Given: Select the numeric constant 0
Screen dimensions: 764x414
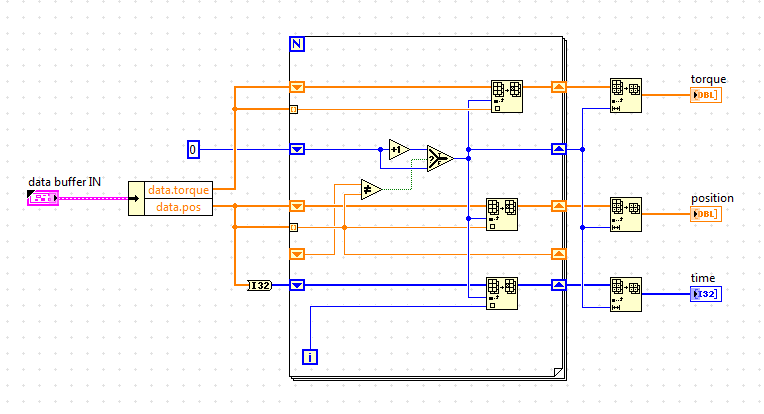Looking at the screenshot, I should coord(193,150).
